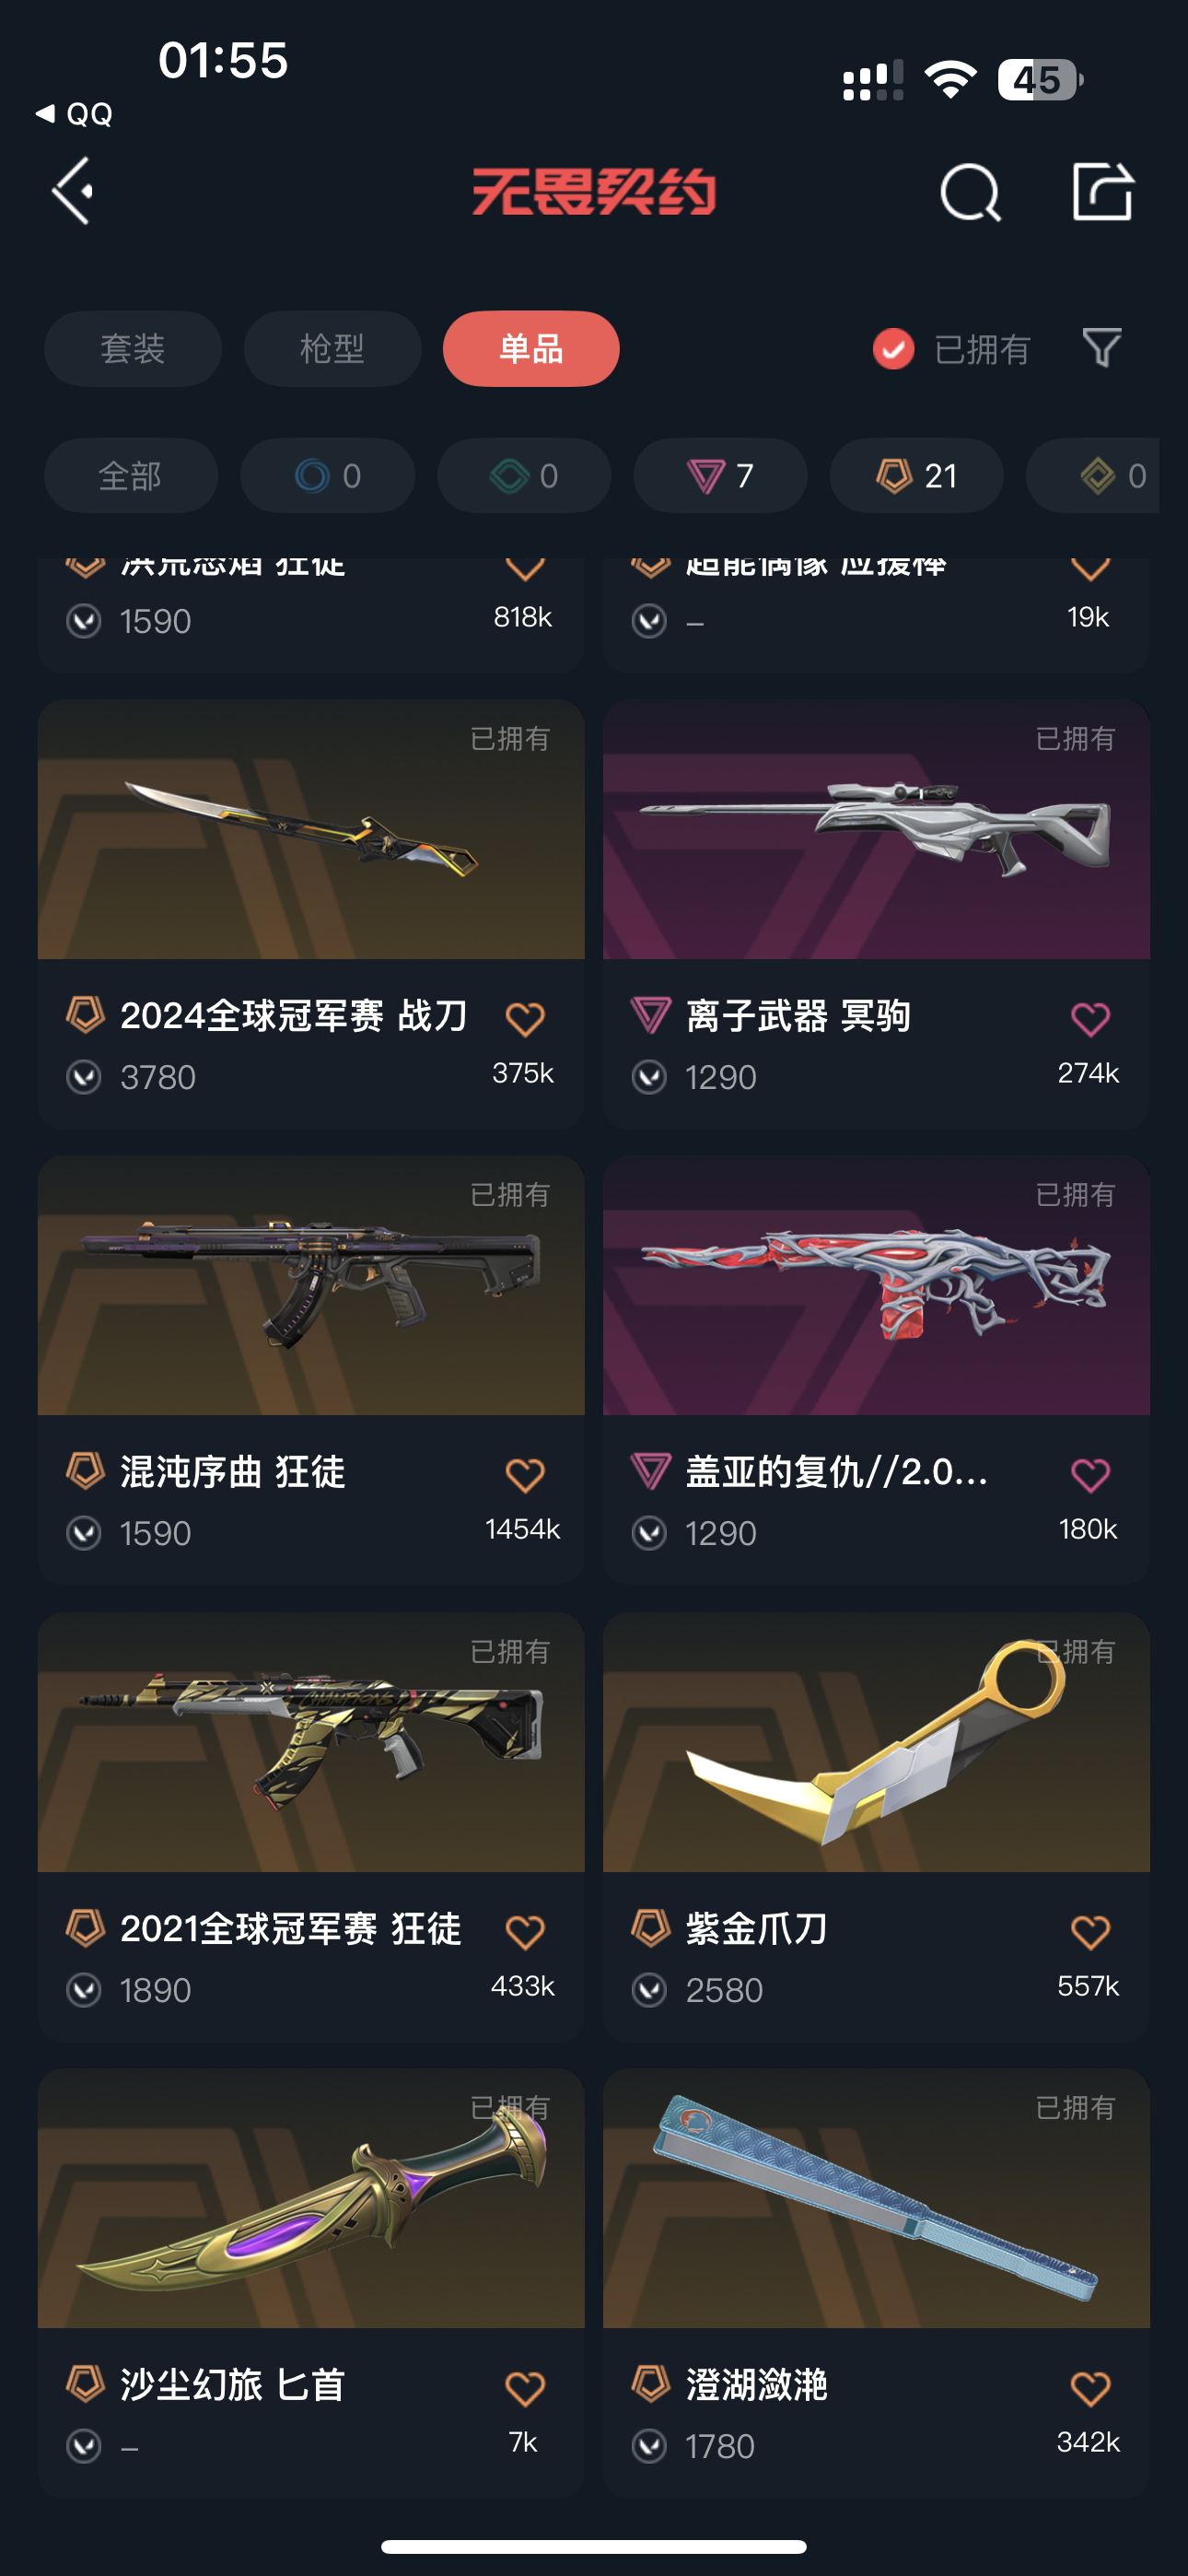Viewport: 1188px width, 2576px height.
Task: Like the 混沌序曲 狂徒 skin
Action: point(525,1475)
